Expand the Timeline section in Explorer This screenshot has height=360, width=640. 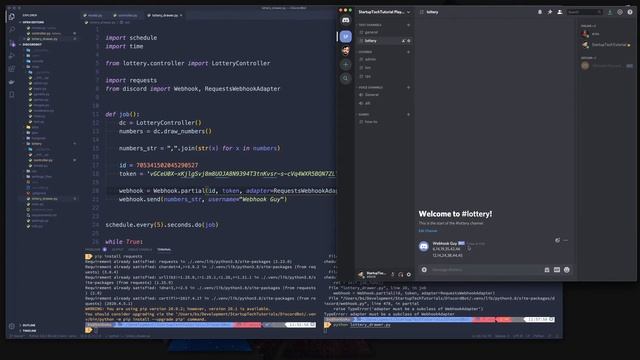[x=29, y=331]
